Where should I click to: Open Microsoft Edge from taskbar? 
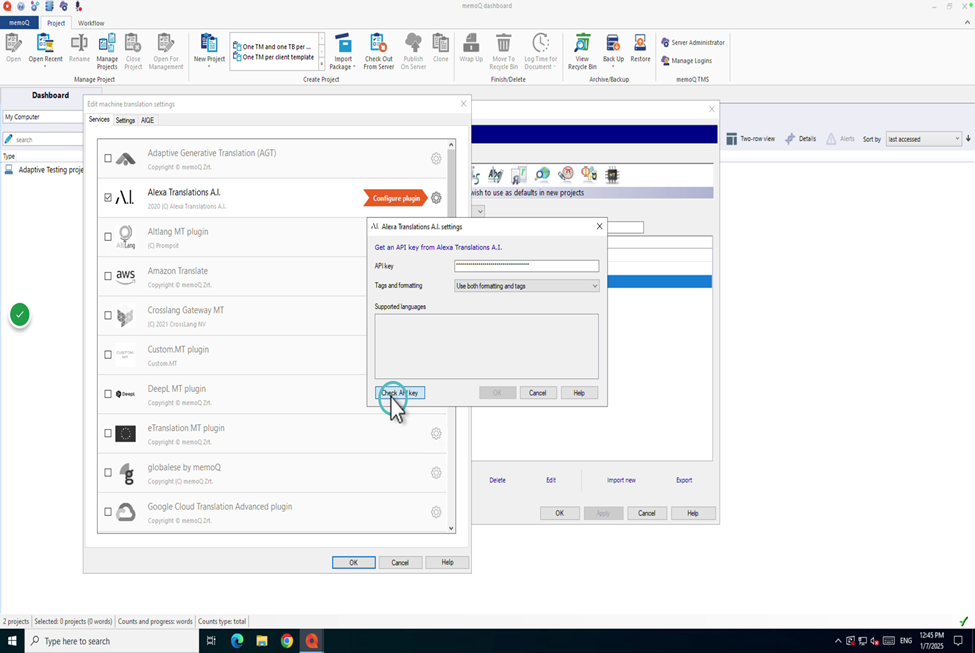[x=237, y=641]
